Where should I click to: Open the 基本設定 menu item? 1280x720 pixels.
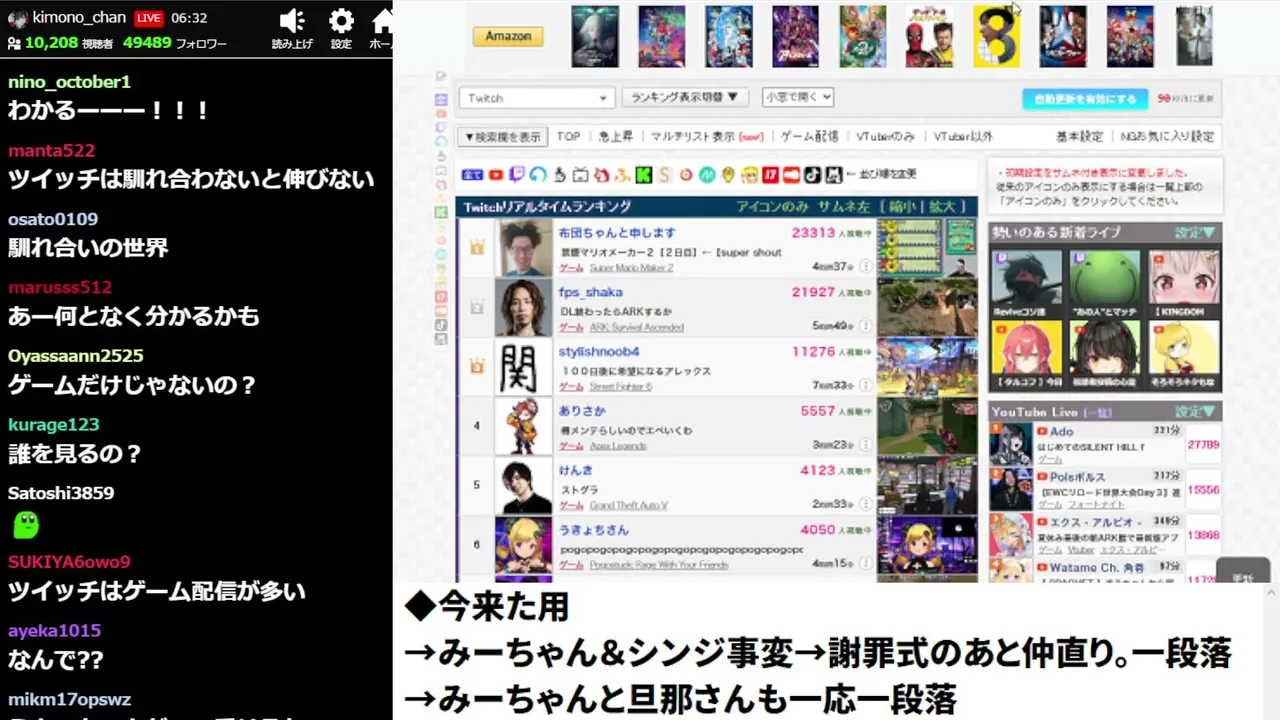point(1079,136)
